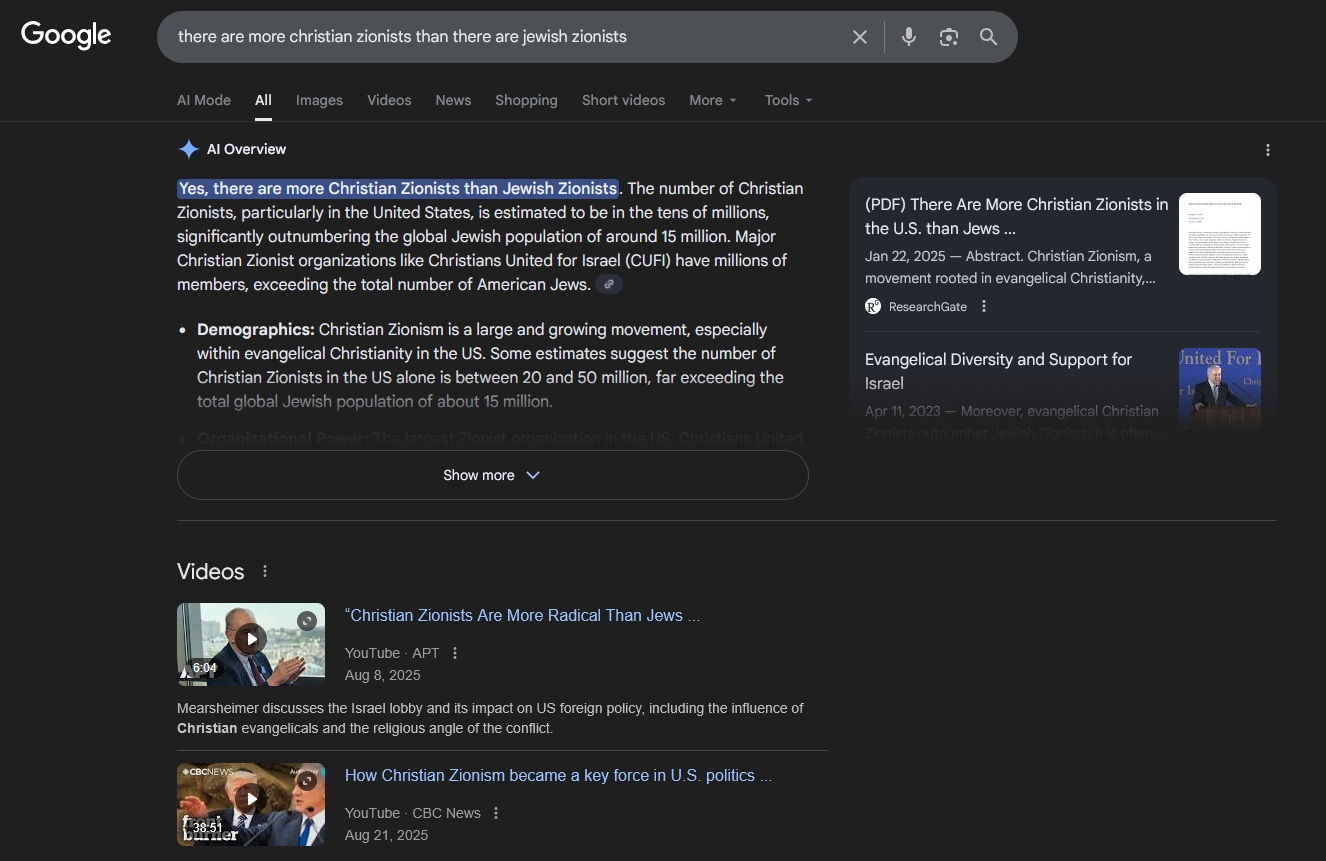The width and height of the screenshot is (1326, 861).
Task: Start voice search with the microphone icon
Action: (909, 37)
